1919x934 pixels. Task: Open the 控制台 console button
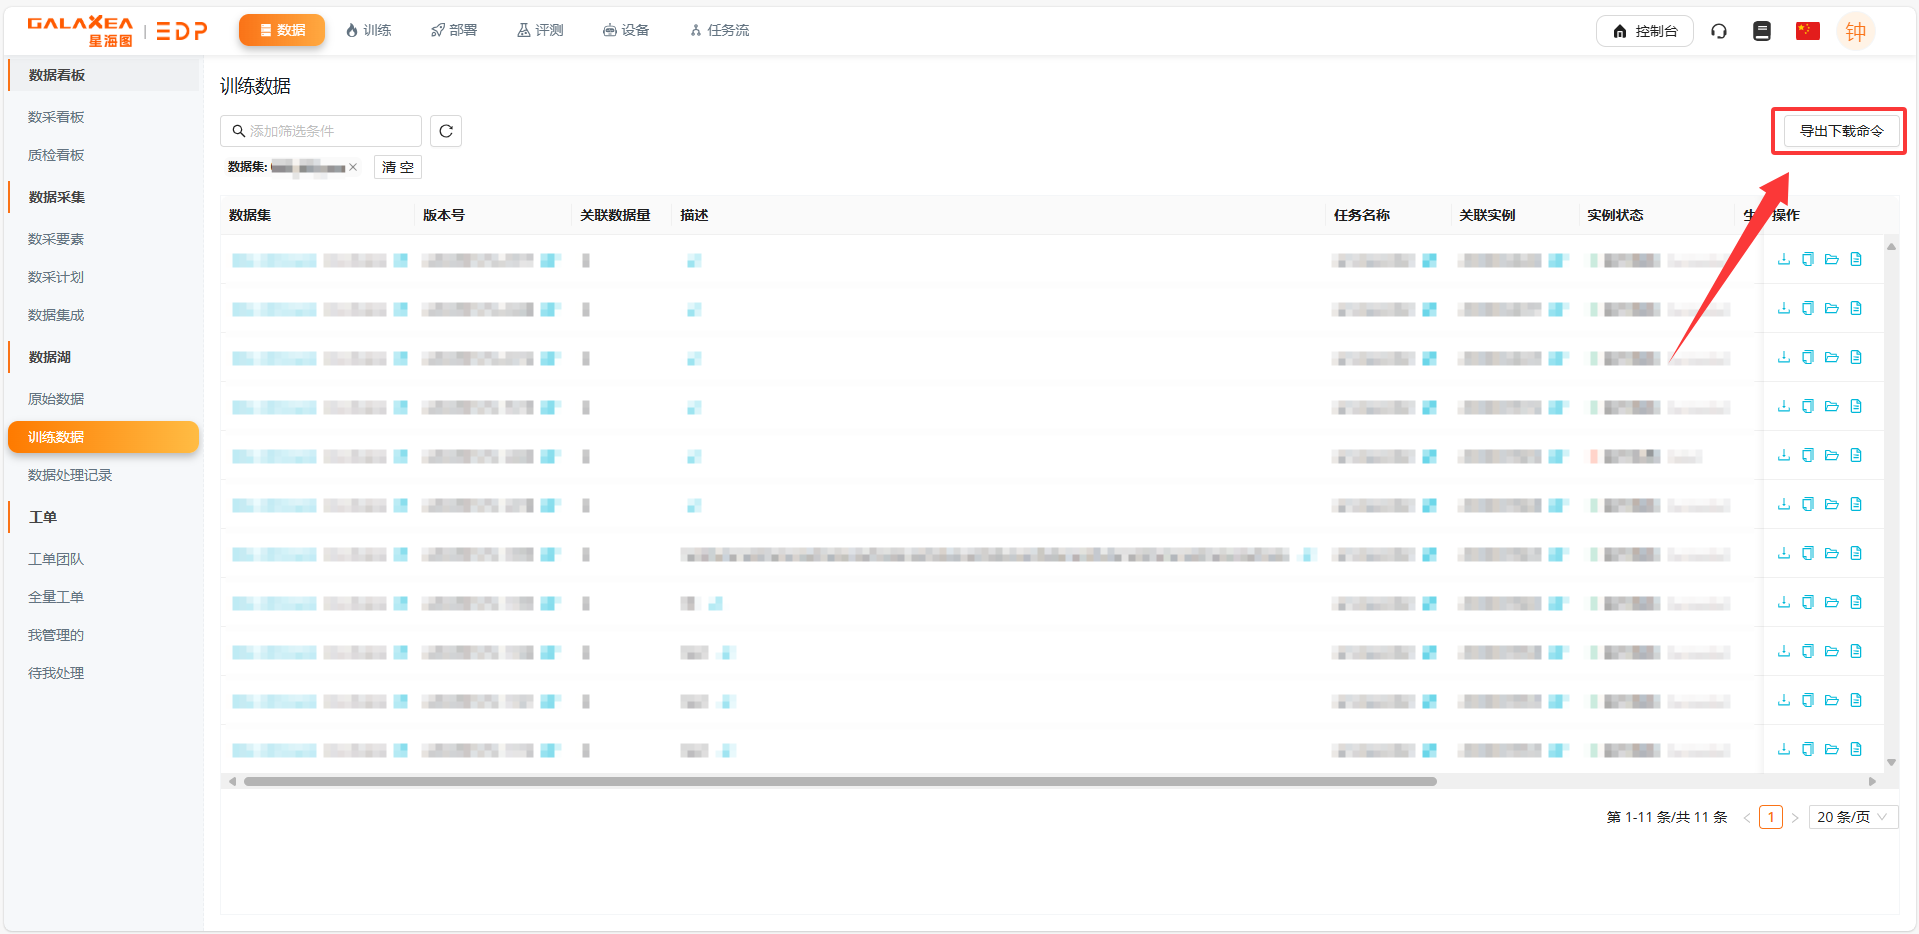point(1644,31)
